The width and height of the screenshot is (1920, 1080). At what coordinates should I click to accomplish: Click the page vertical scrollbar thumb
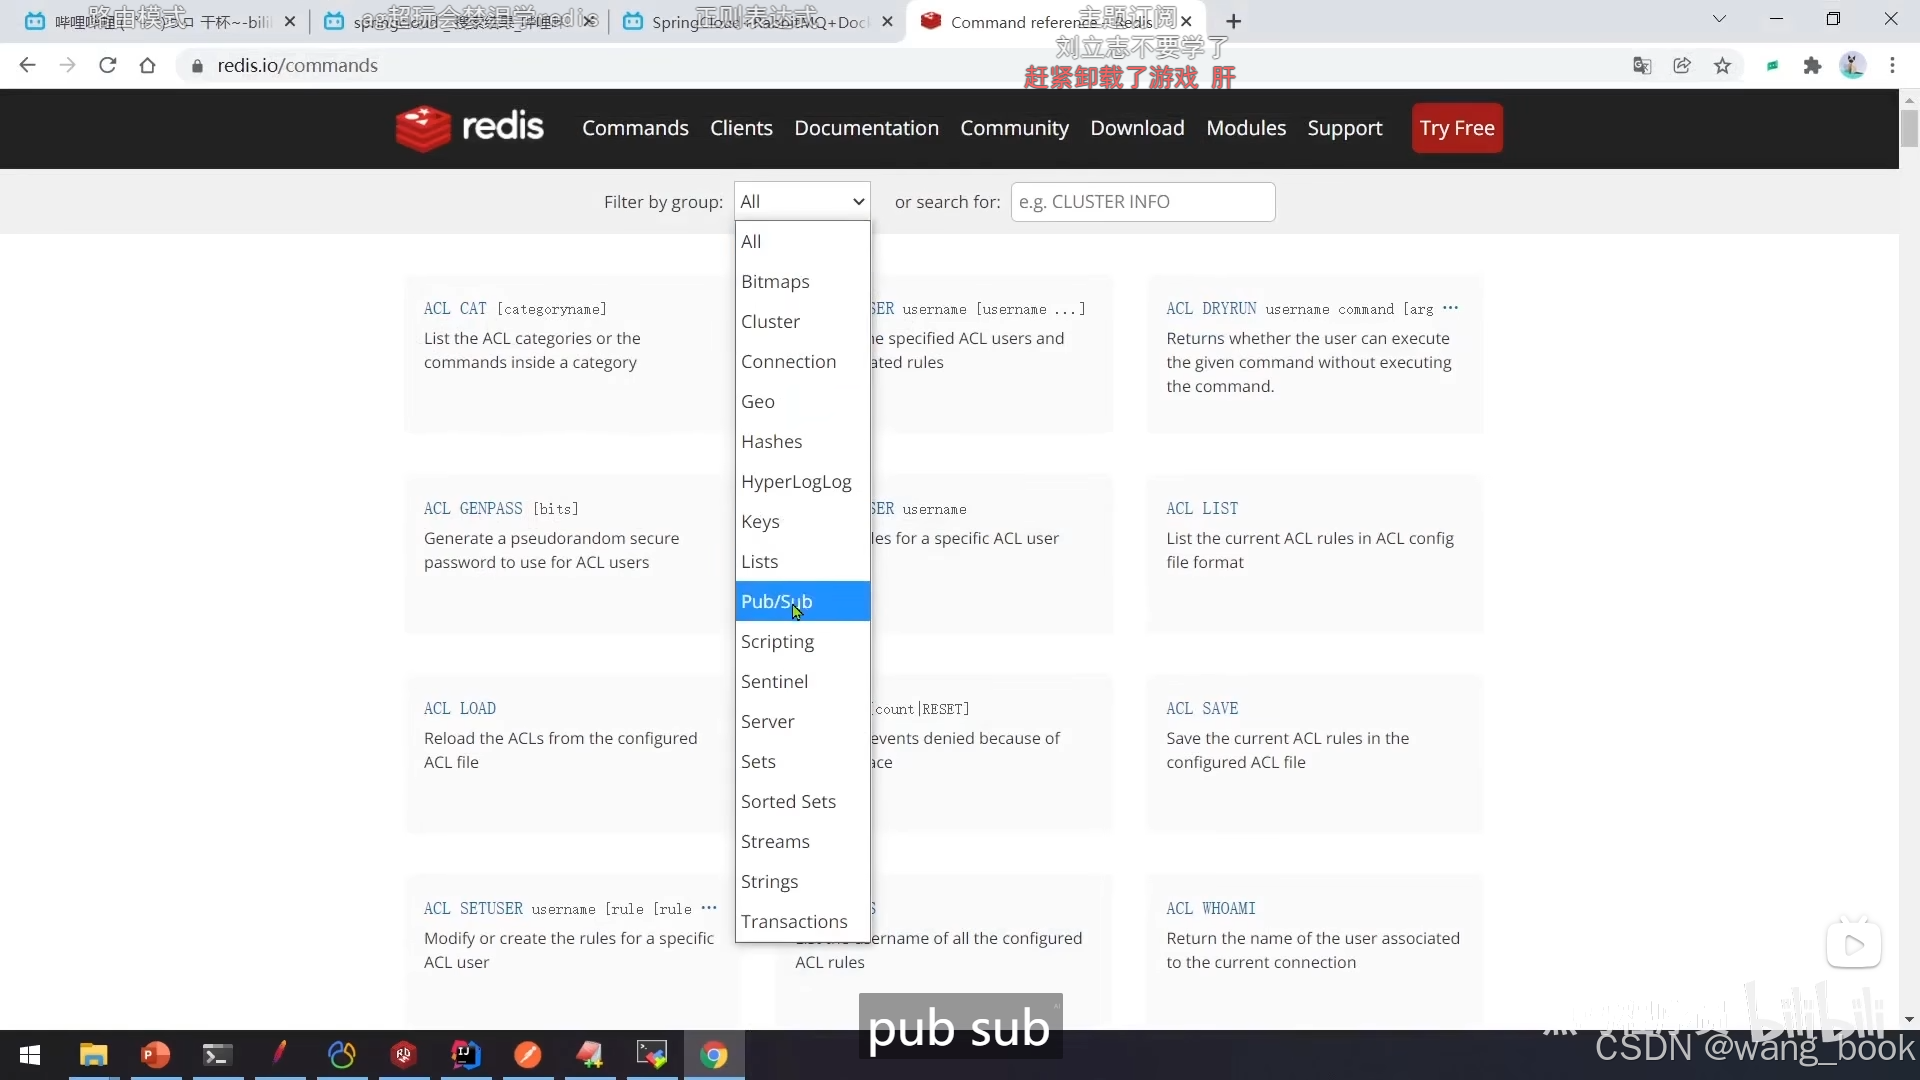pyautogui.click(x=1909, y=128)
